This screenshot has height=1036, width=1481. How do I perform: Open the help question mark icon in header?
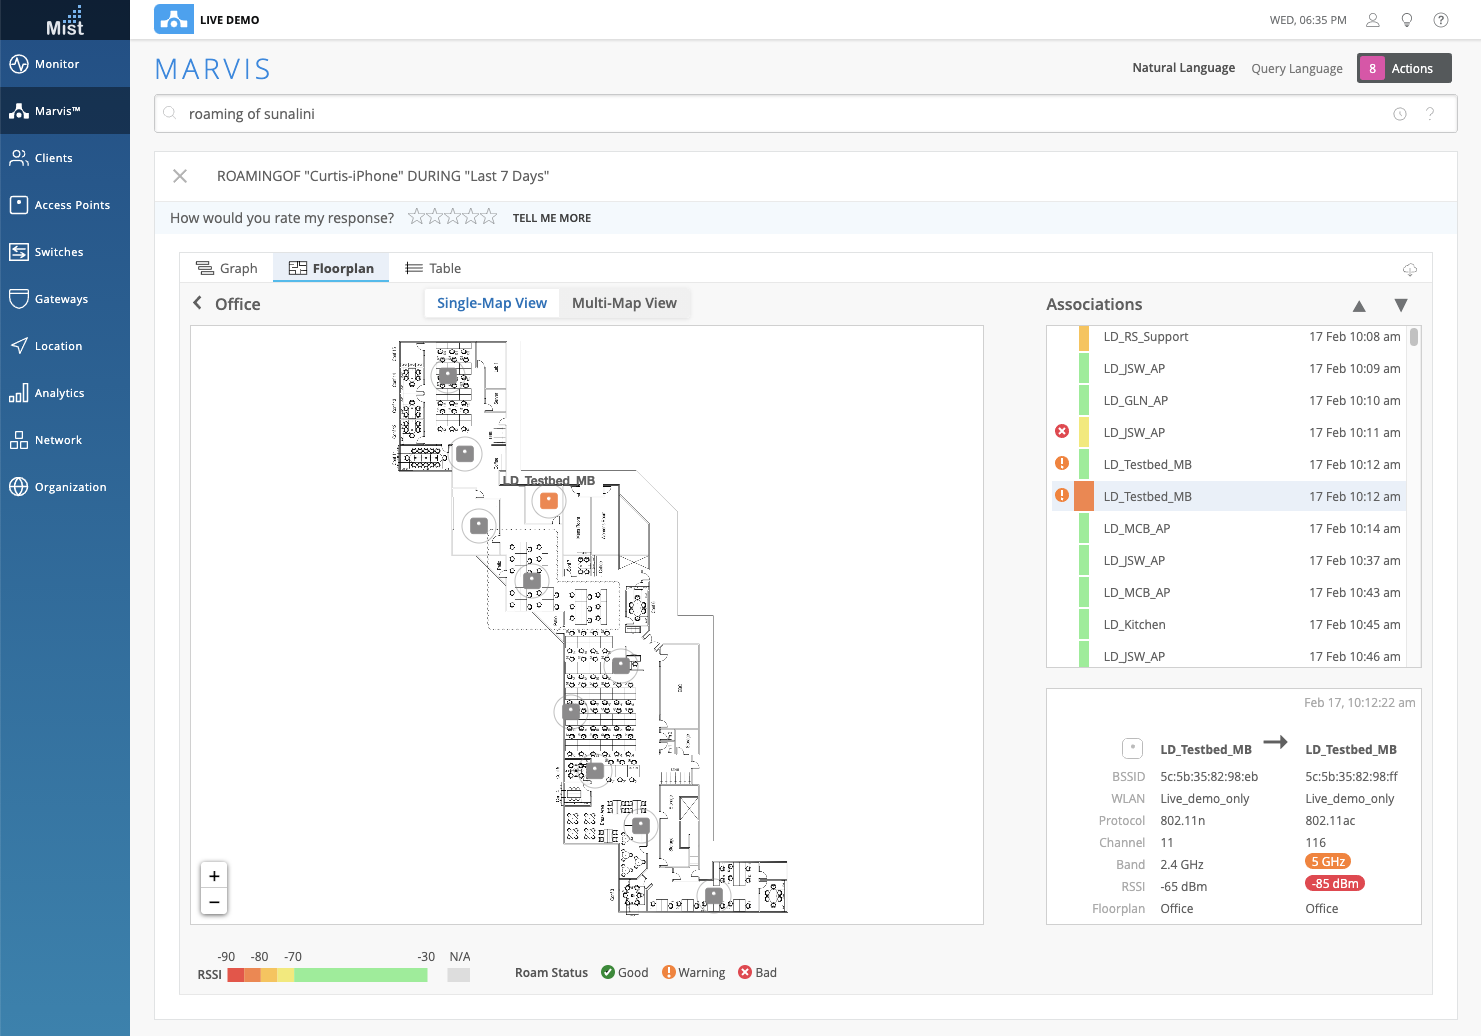coord(1441,20)
